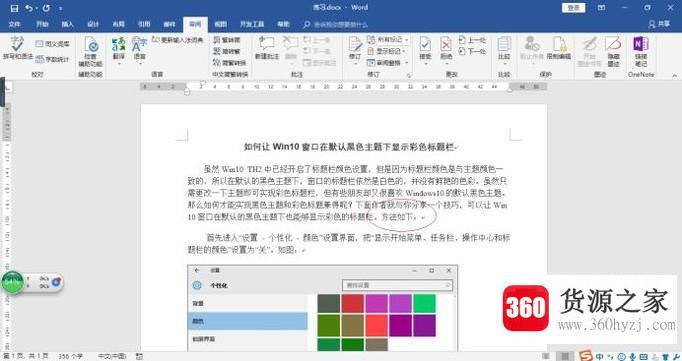Click paragraph starting 首先进入

[348, 244]
